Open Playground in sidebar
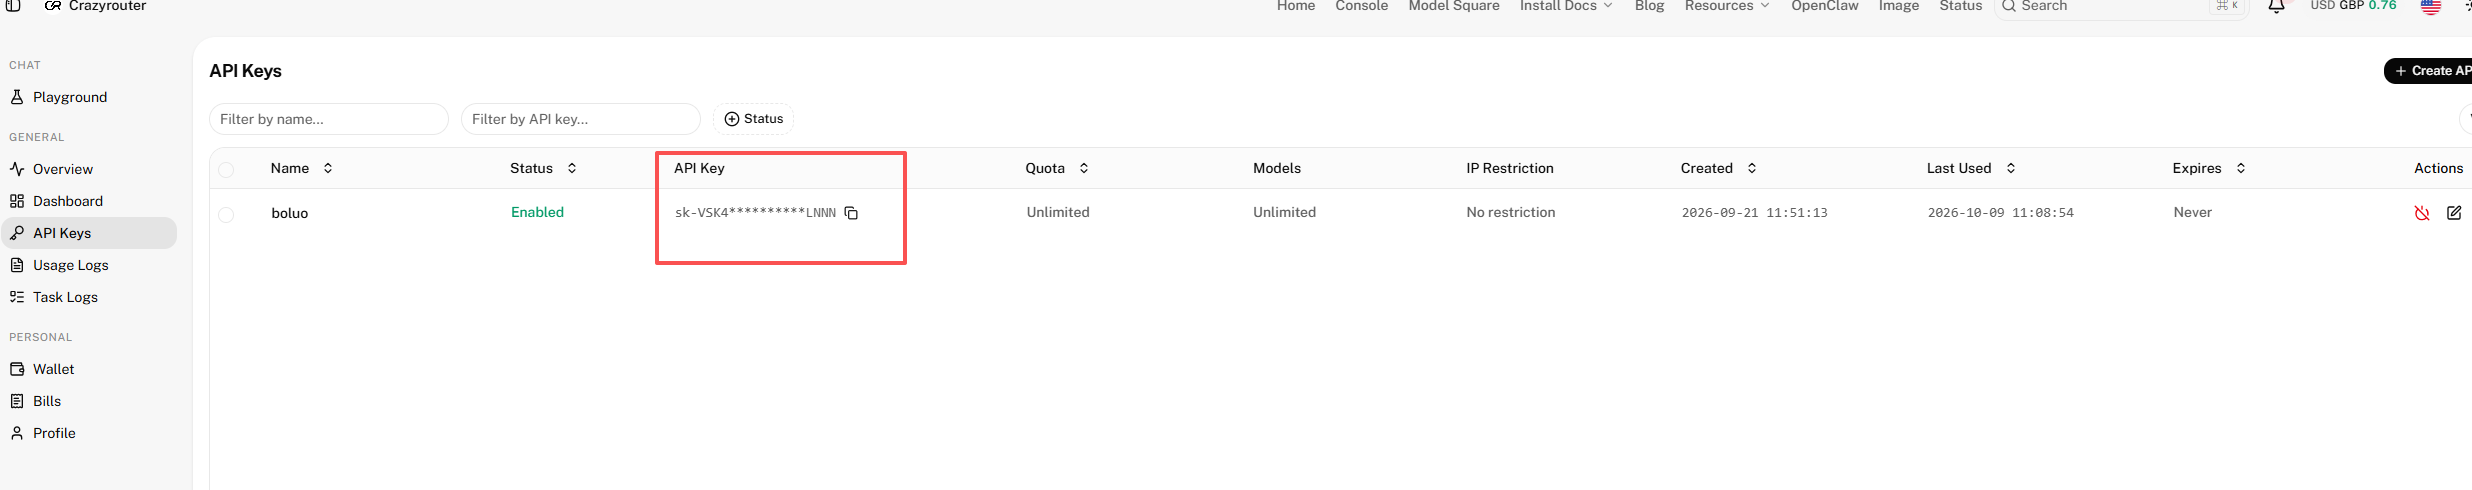The width and height of the screenshot is (2472, 490). tap(89, 97)
